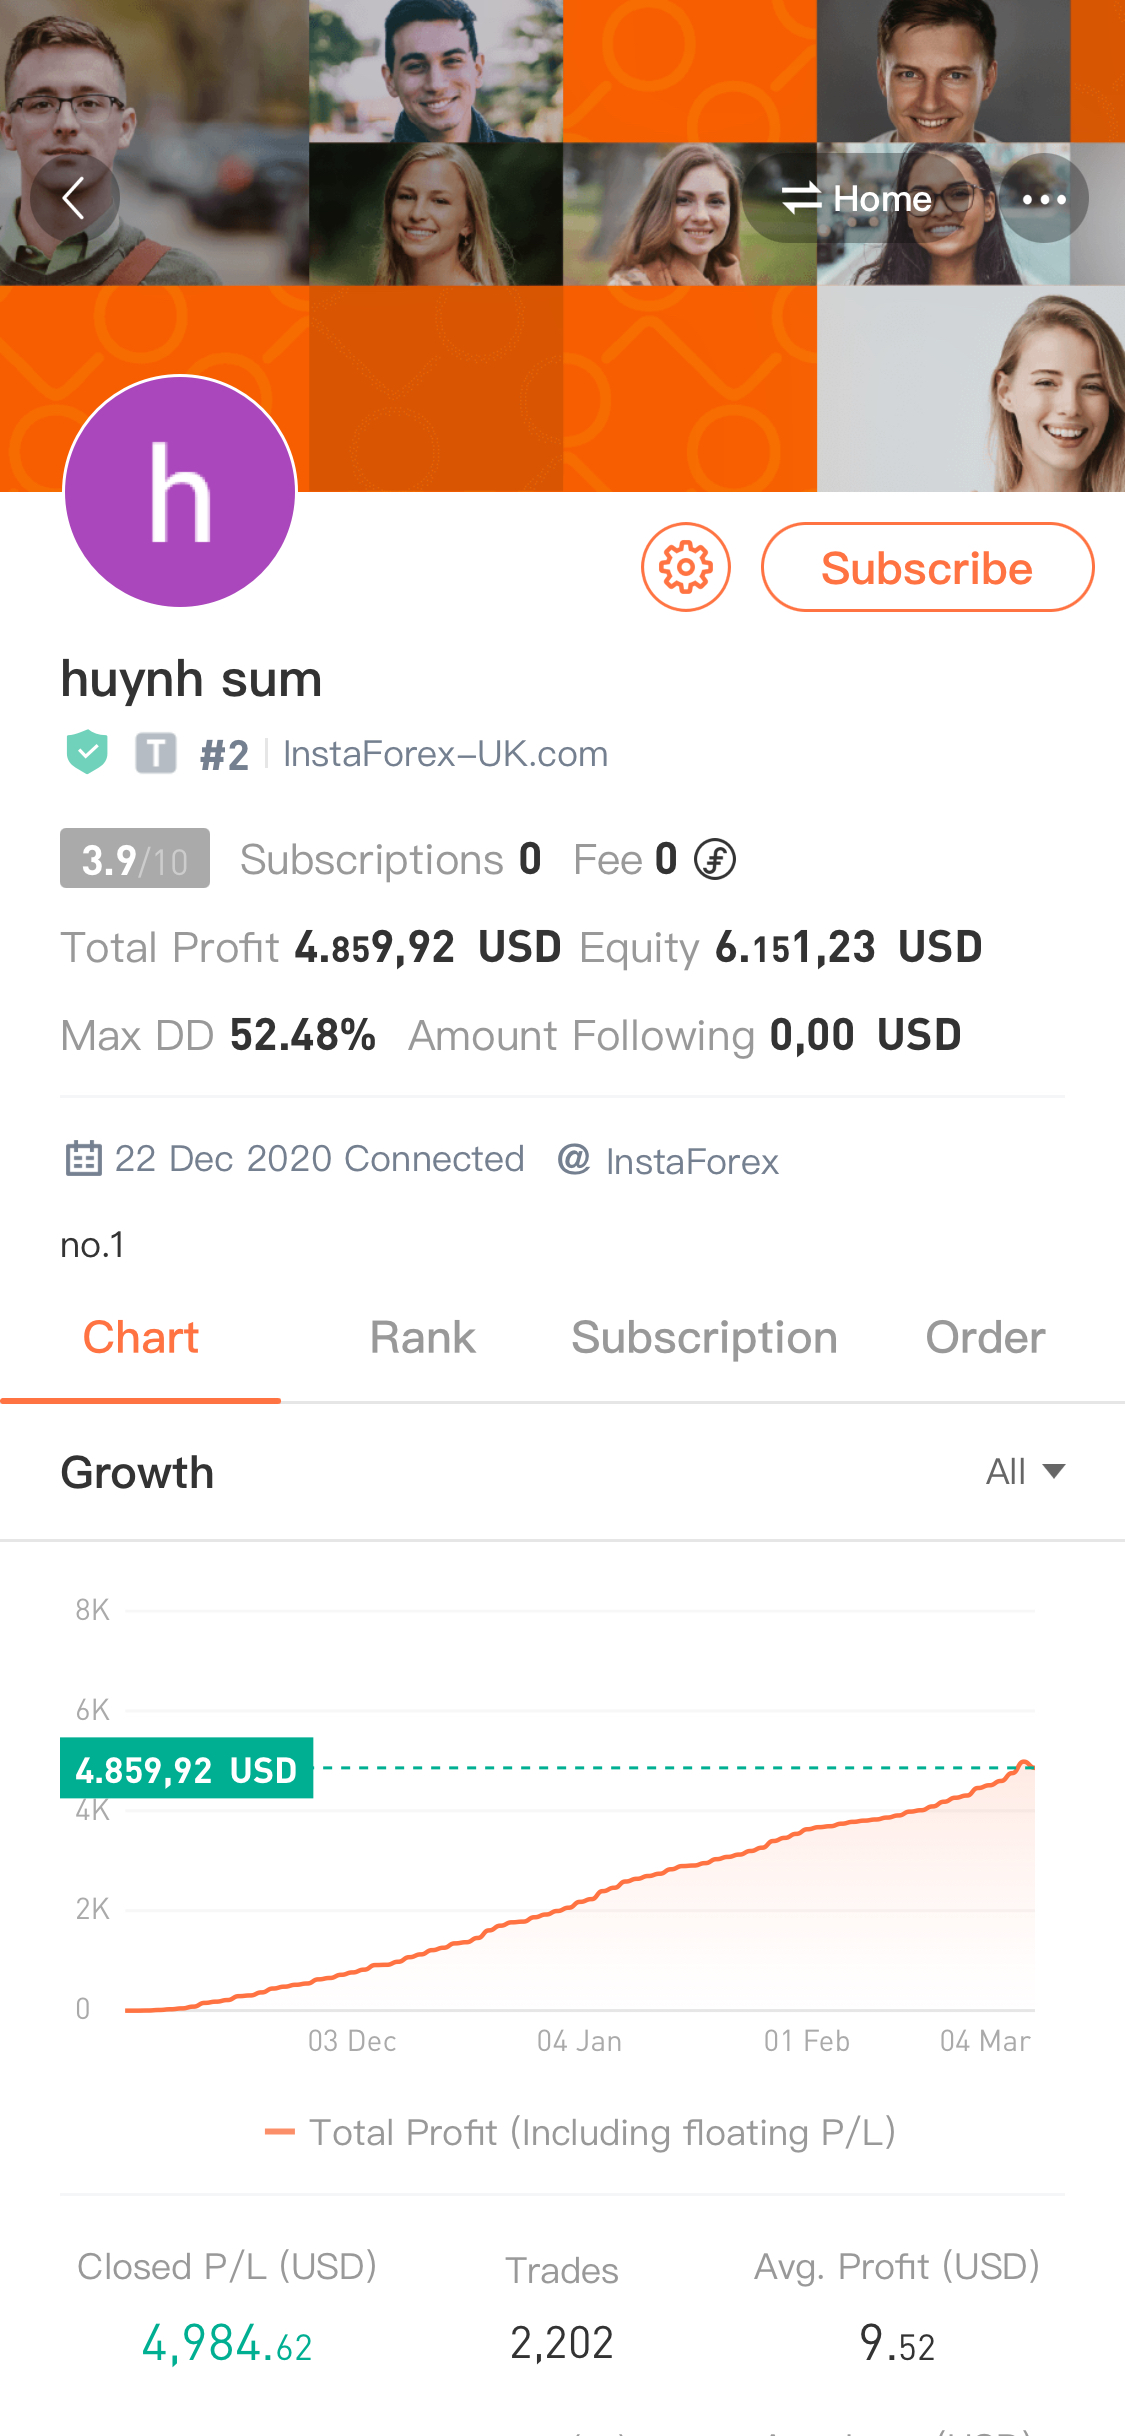Tap the purple h profile avatar
Viewport: 1125px width, 2436px height.
point(180,491)
